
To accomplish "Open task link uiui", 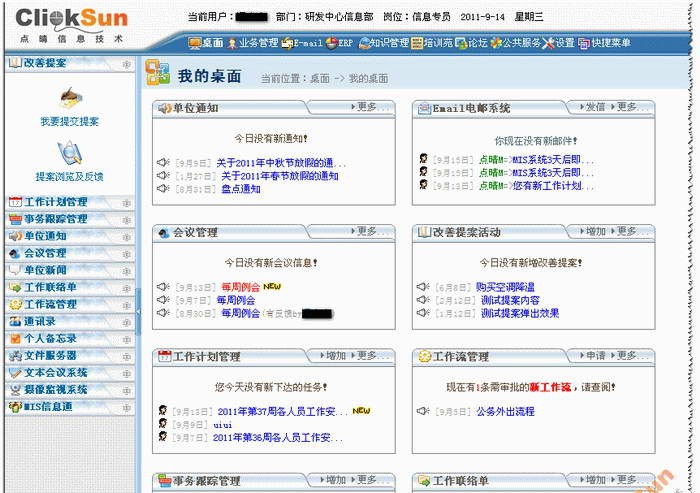I will click(x=222, y=425).
